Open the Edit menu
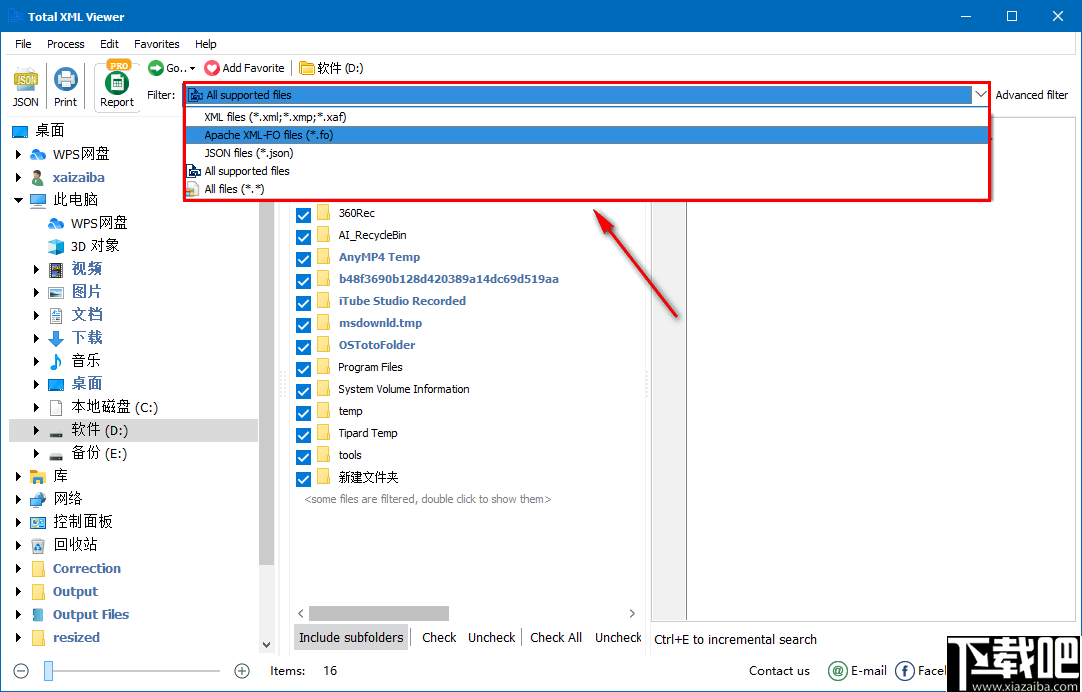 (109, 43)
